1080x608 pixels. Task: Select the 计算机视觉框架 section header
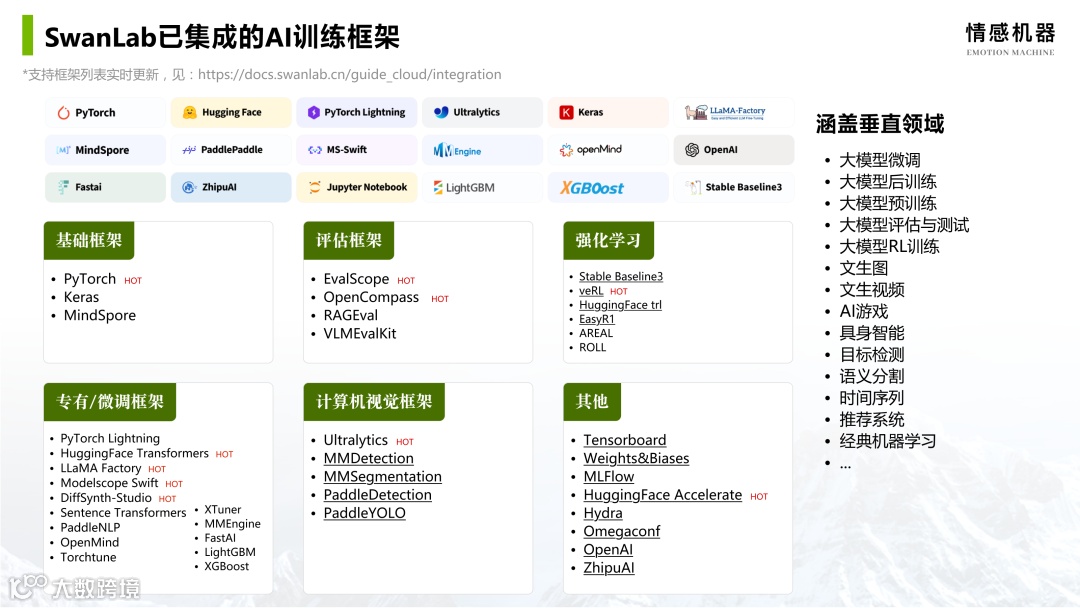(374, 401)
